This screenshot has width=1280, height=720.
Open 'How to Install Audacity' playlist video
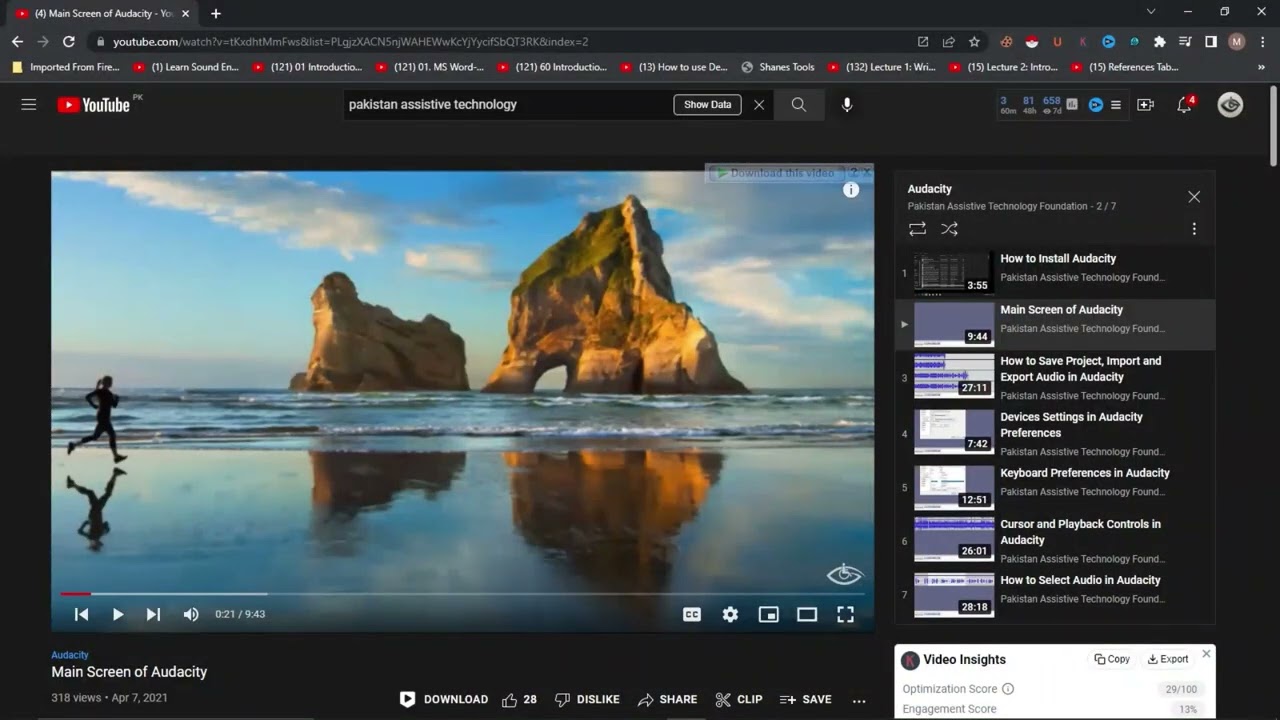pos(1055,273)
